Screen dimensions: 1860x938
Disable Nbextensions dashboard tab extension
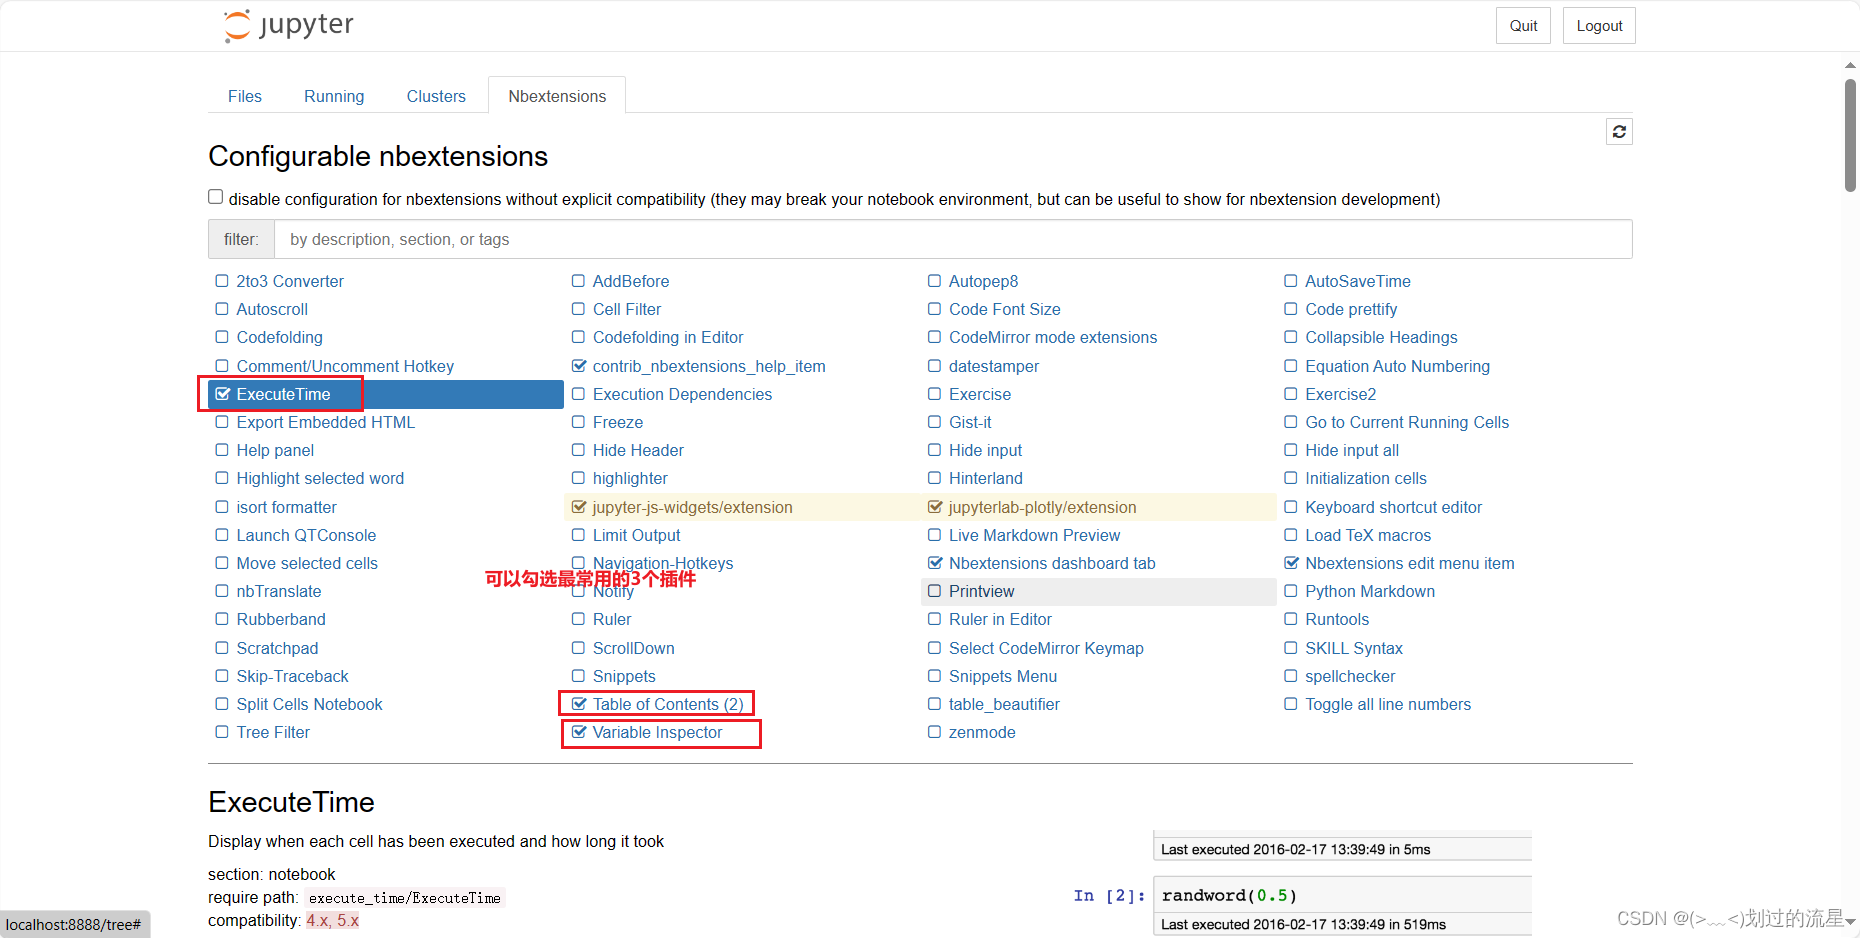pyautogui.click(x=934, y=563)
